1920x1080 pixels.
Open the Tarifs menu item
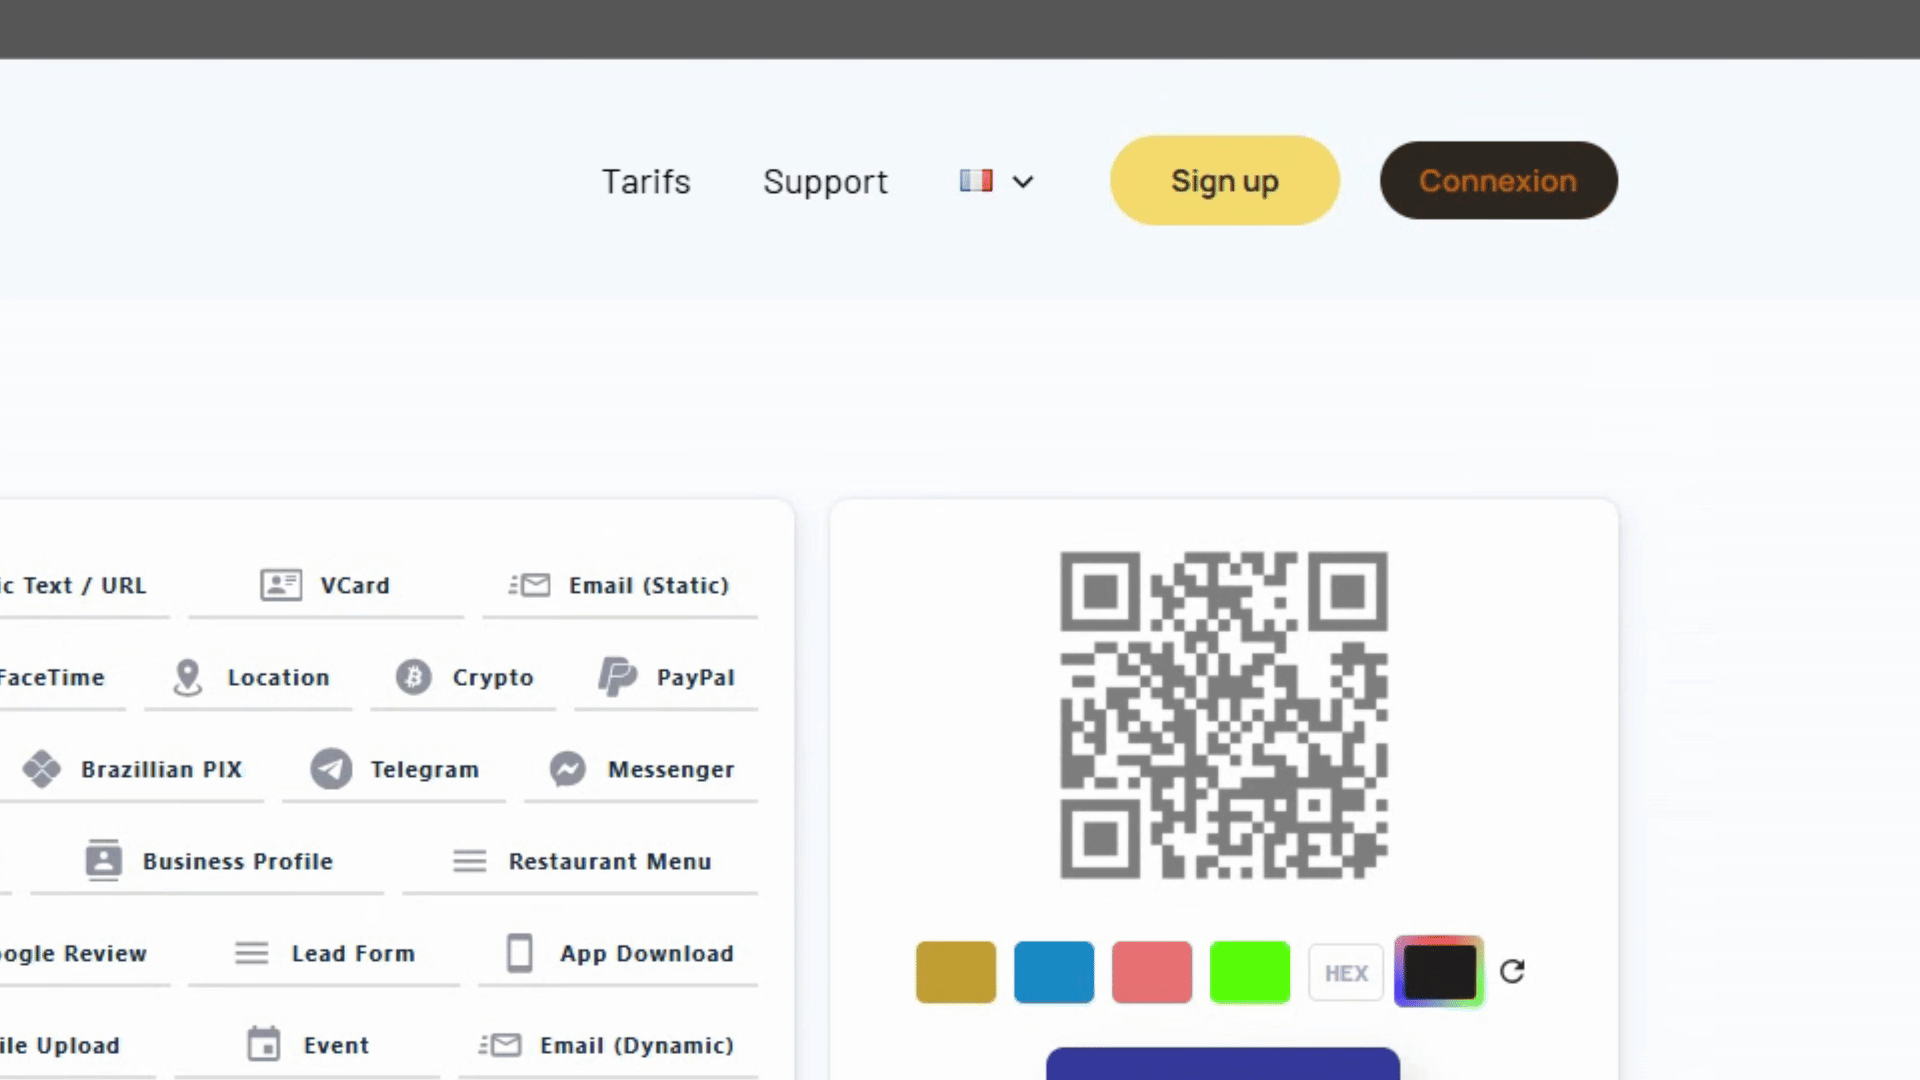[646, 181]
